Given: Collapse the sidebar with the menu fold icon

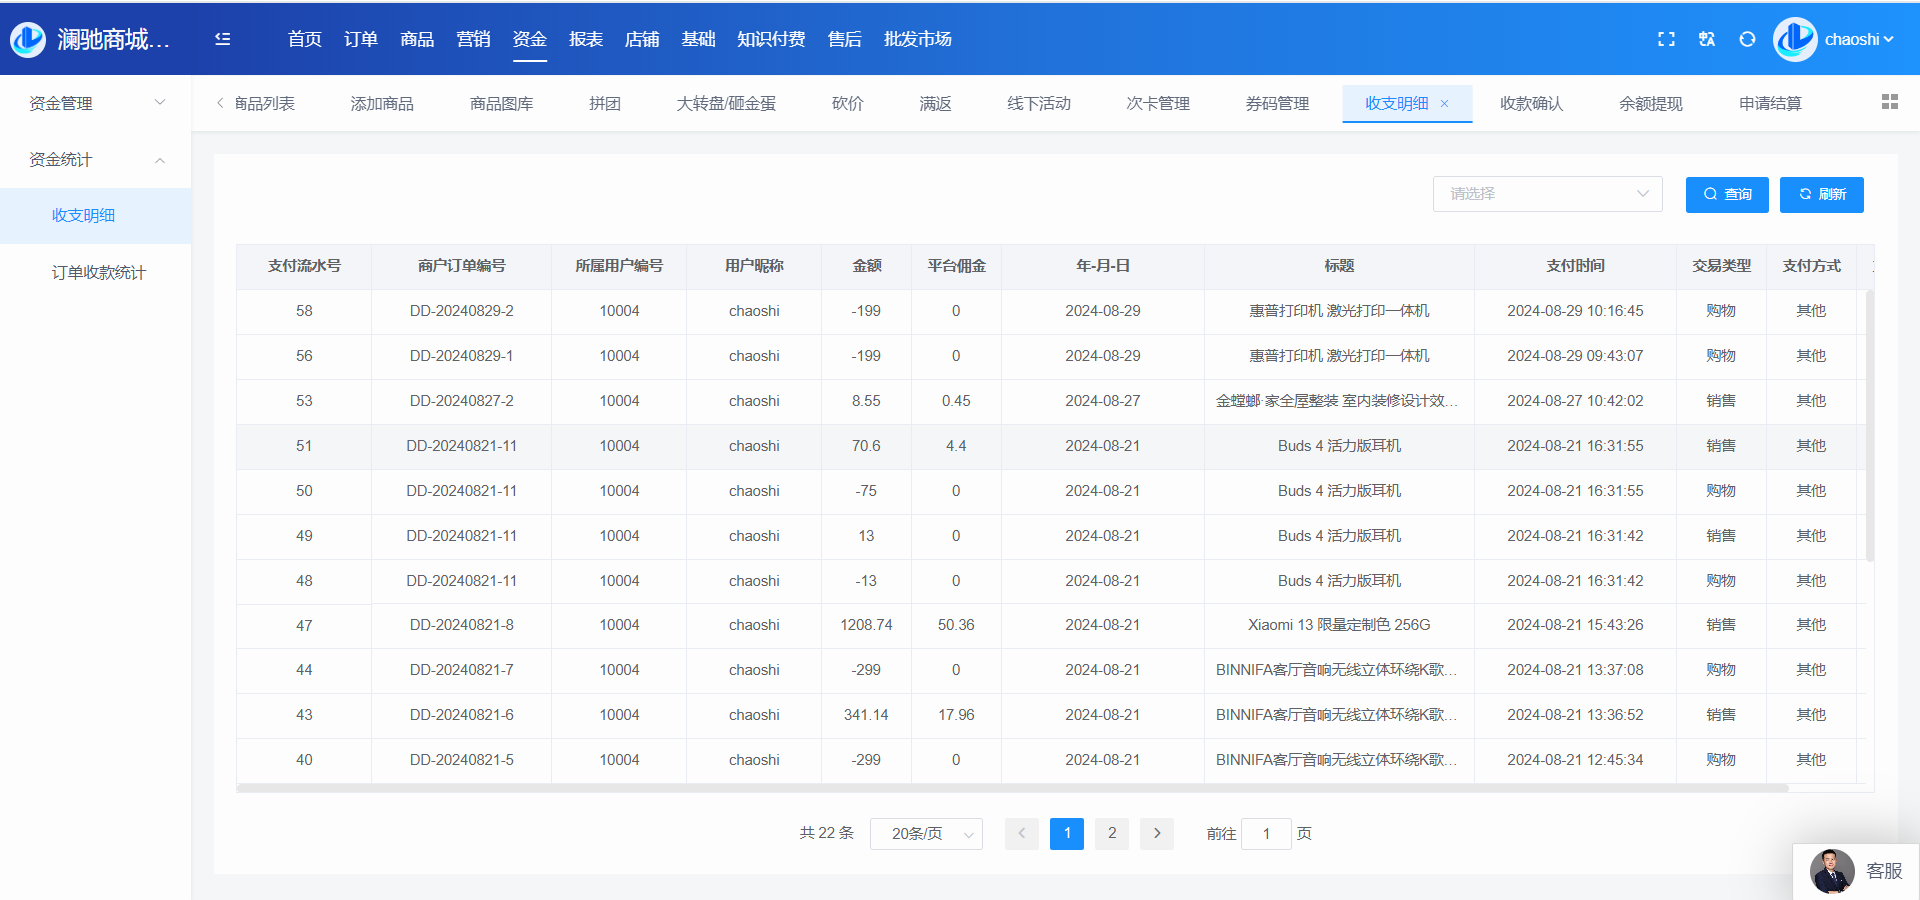Looking at the screenshot, I should 222,39.
